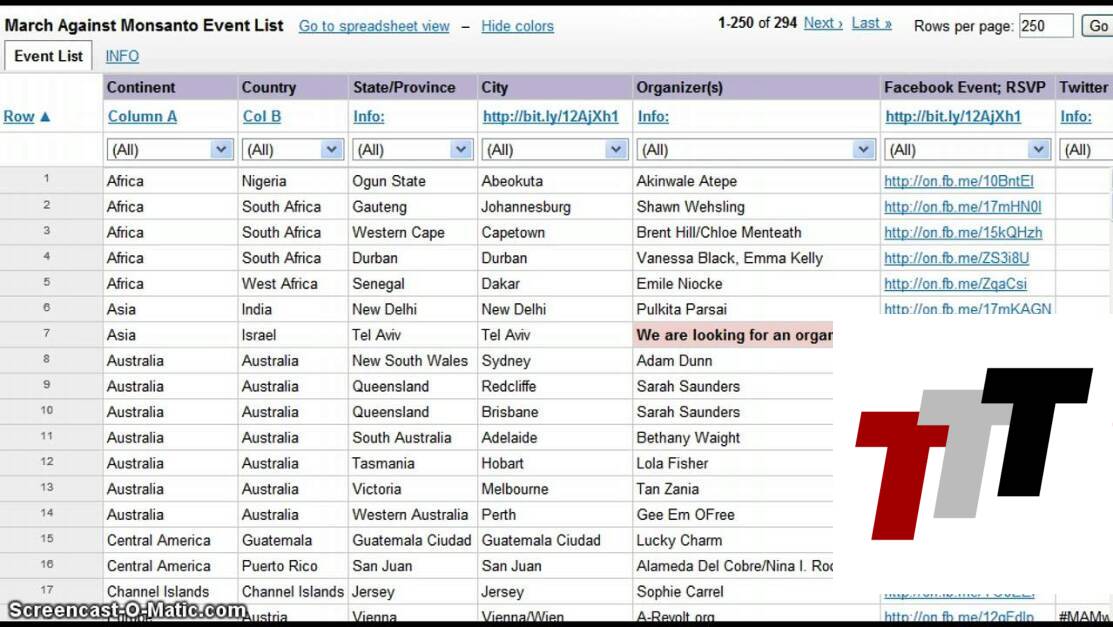The height and width of the screenshot is (627, 1113).
Task: Expand the State/Province filter dropdown
Action: pos(460,150)
